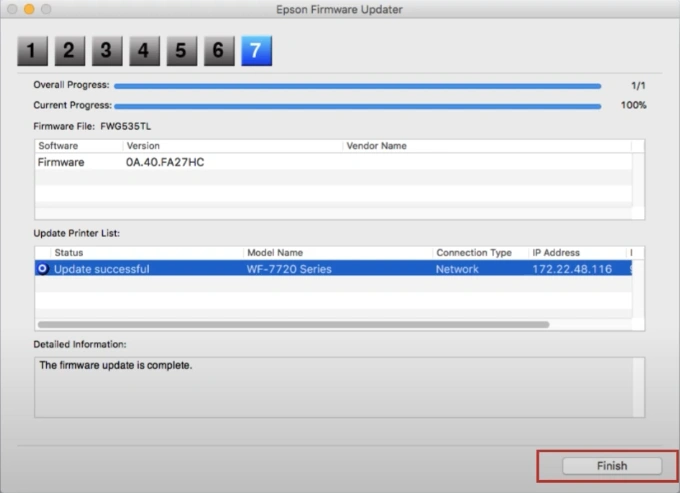Image resolution: width=680 pixels, height=493 pixels.
Task: Sort by Connection Type column header
Action: (473, 253)
